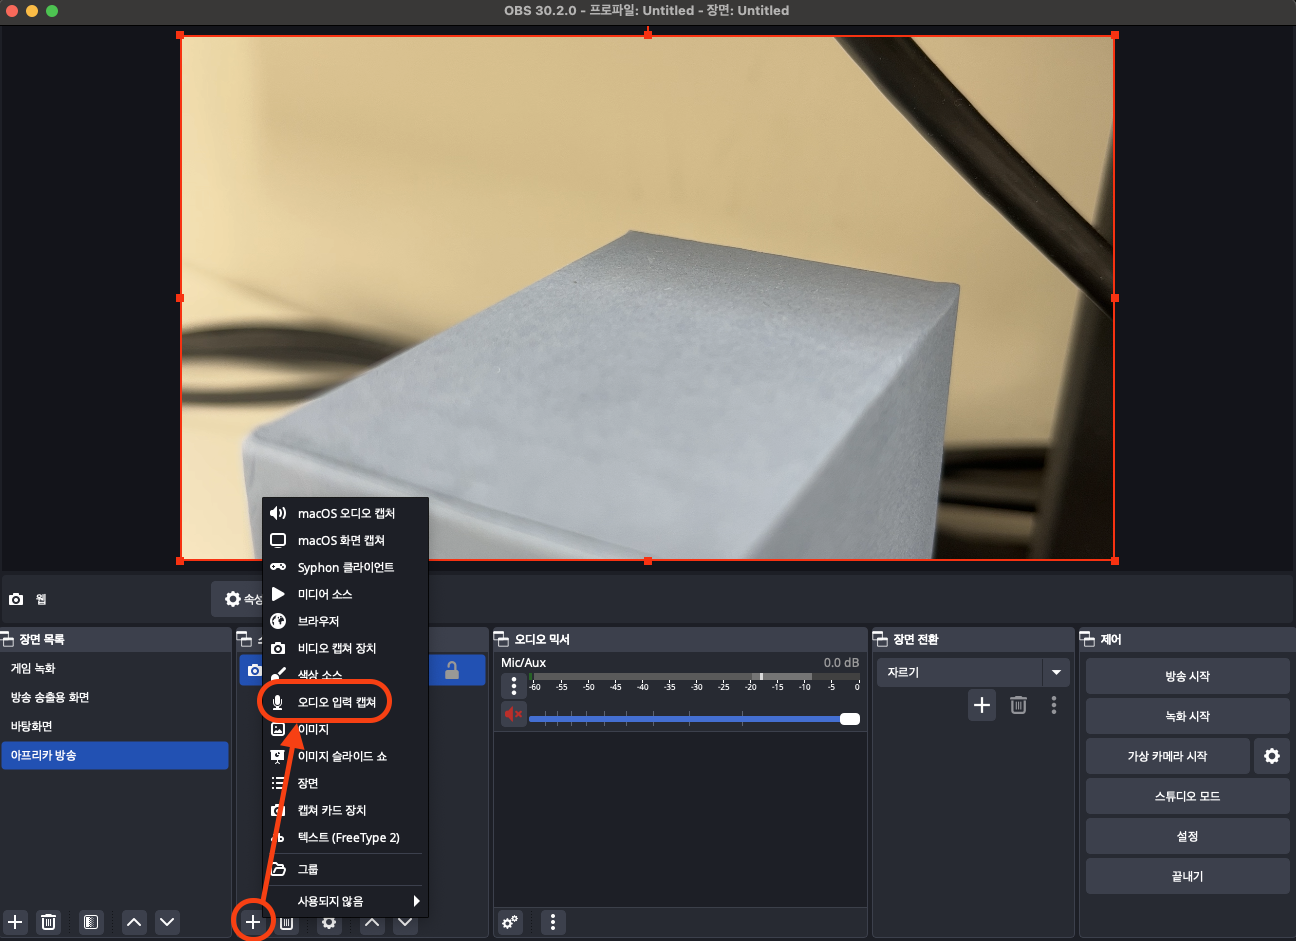The image size is (1296, 941).
Task: Click the speaker icon beside macOS 오디오 캡쳐
Action: click(278, 513)
